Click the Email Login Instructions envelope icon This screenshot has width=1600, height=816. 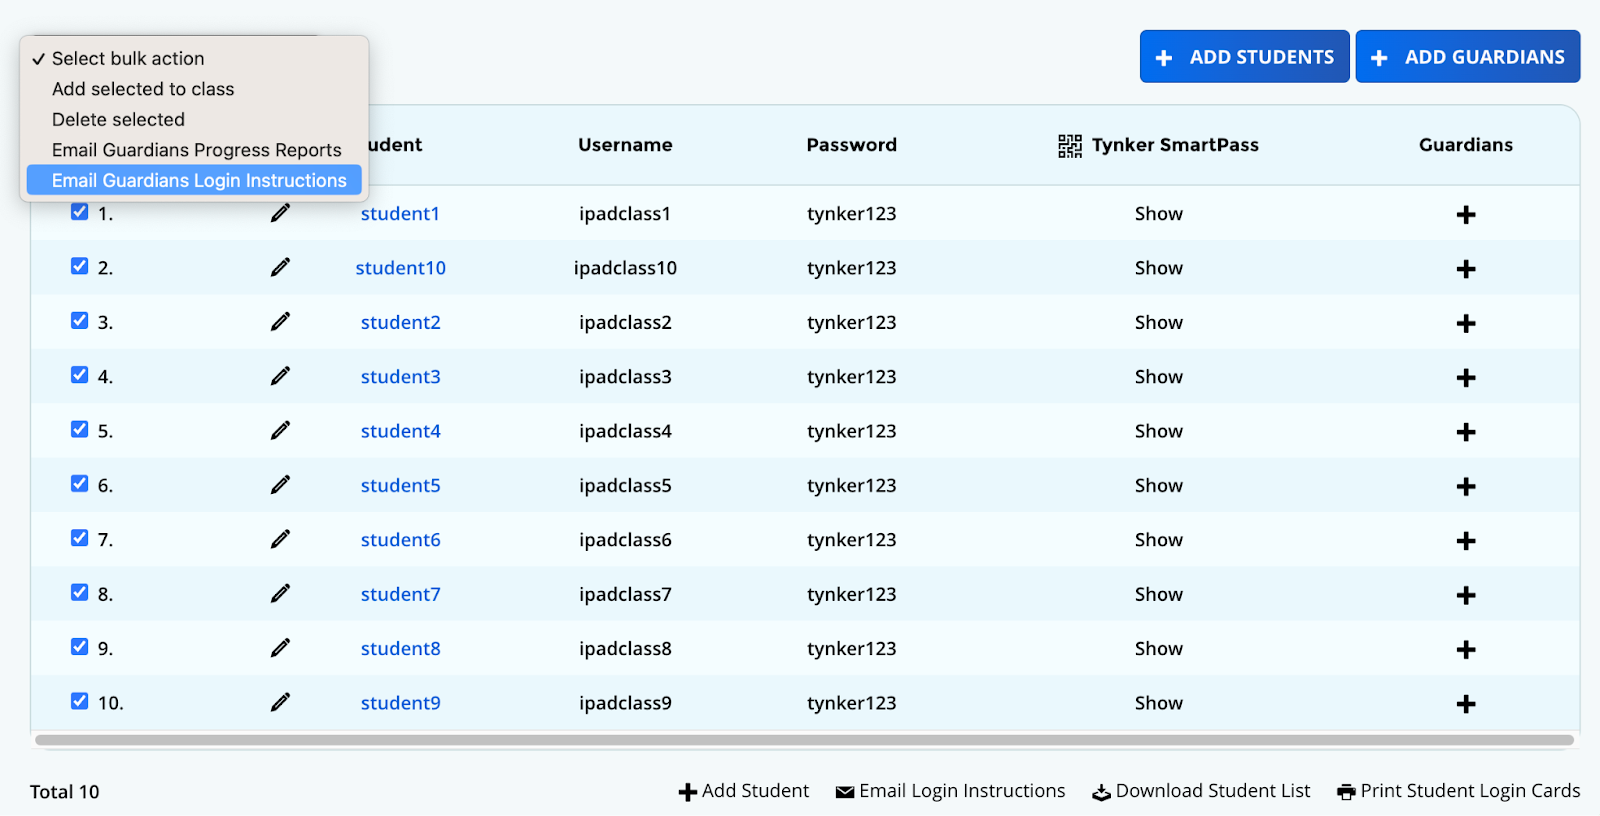(x=845, y=792)
